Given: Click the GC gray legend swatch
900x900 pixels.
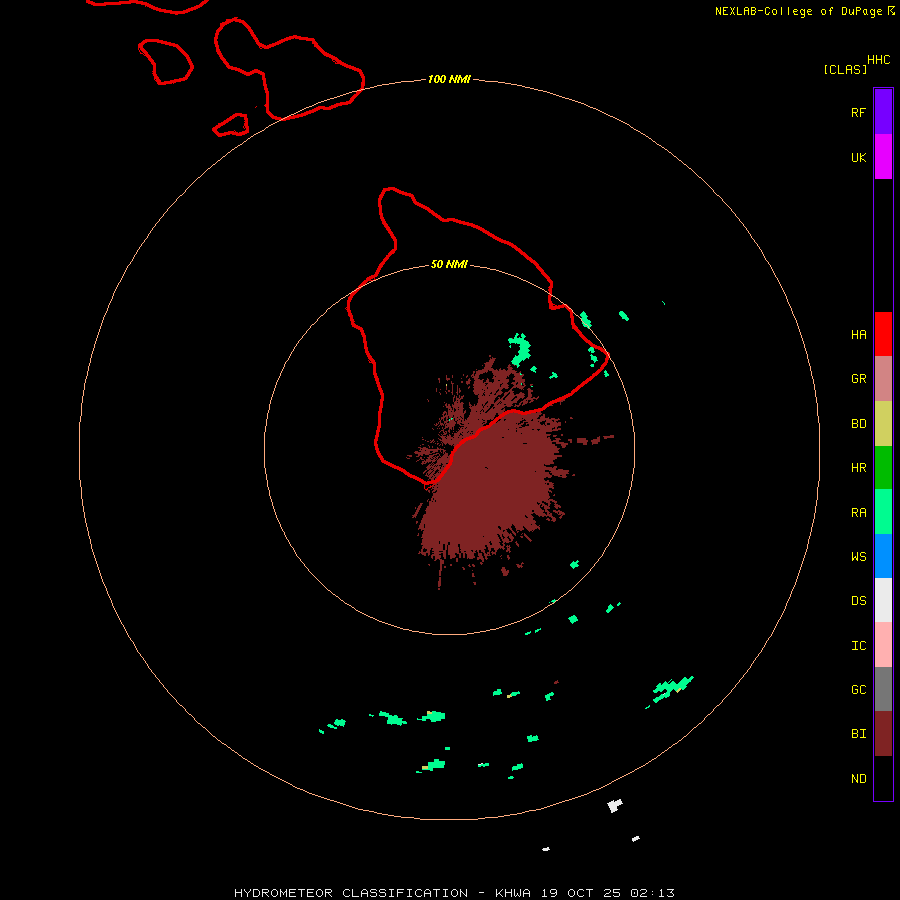Looking at the screenshot, I should pyautogui.click(x=883, y=689).
